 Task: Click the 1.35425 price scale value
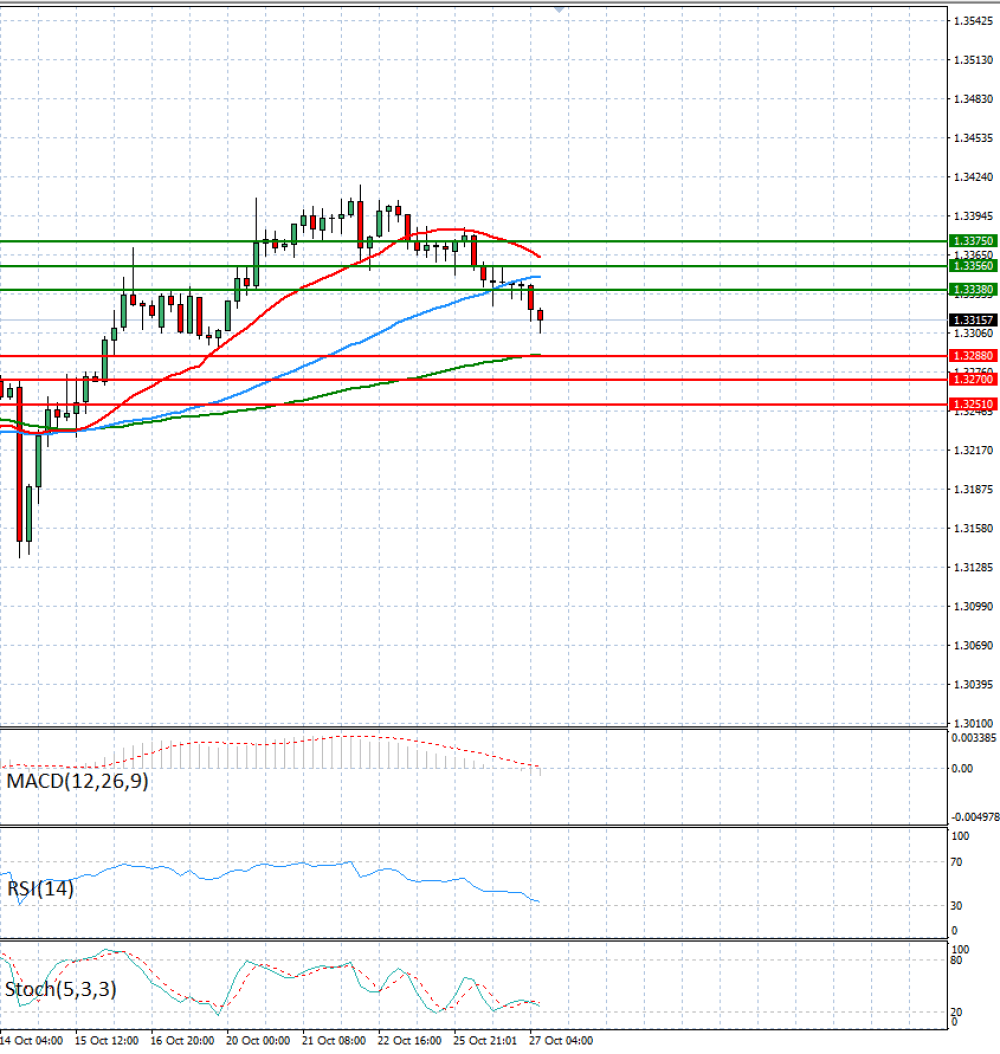[973, 22]
